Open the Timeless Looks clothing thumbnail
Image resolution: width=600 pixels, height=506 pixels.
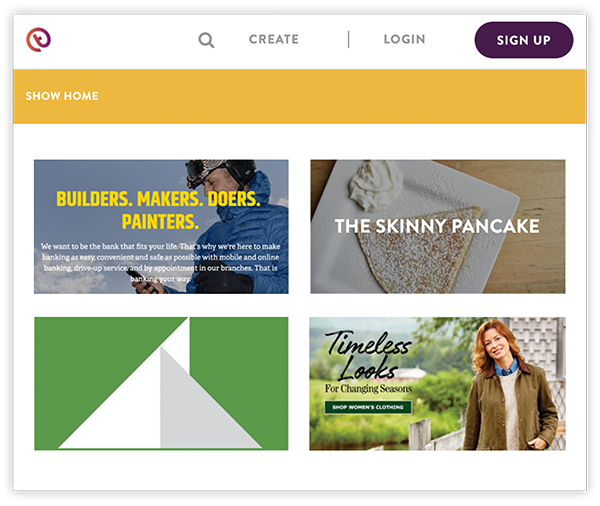[x=437, y=384]
